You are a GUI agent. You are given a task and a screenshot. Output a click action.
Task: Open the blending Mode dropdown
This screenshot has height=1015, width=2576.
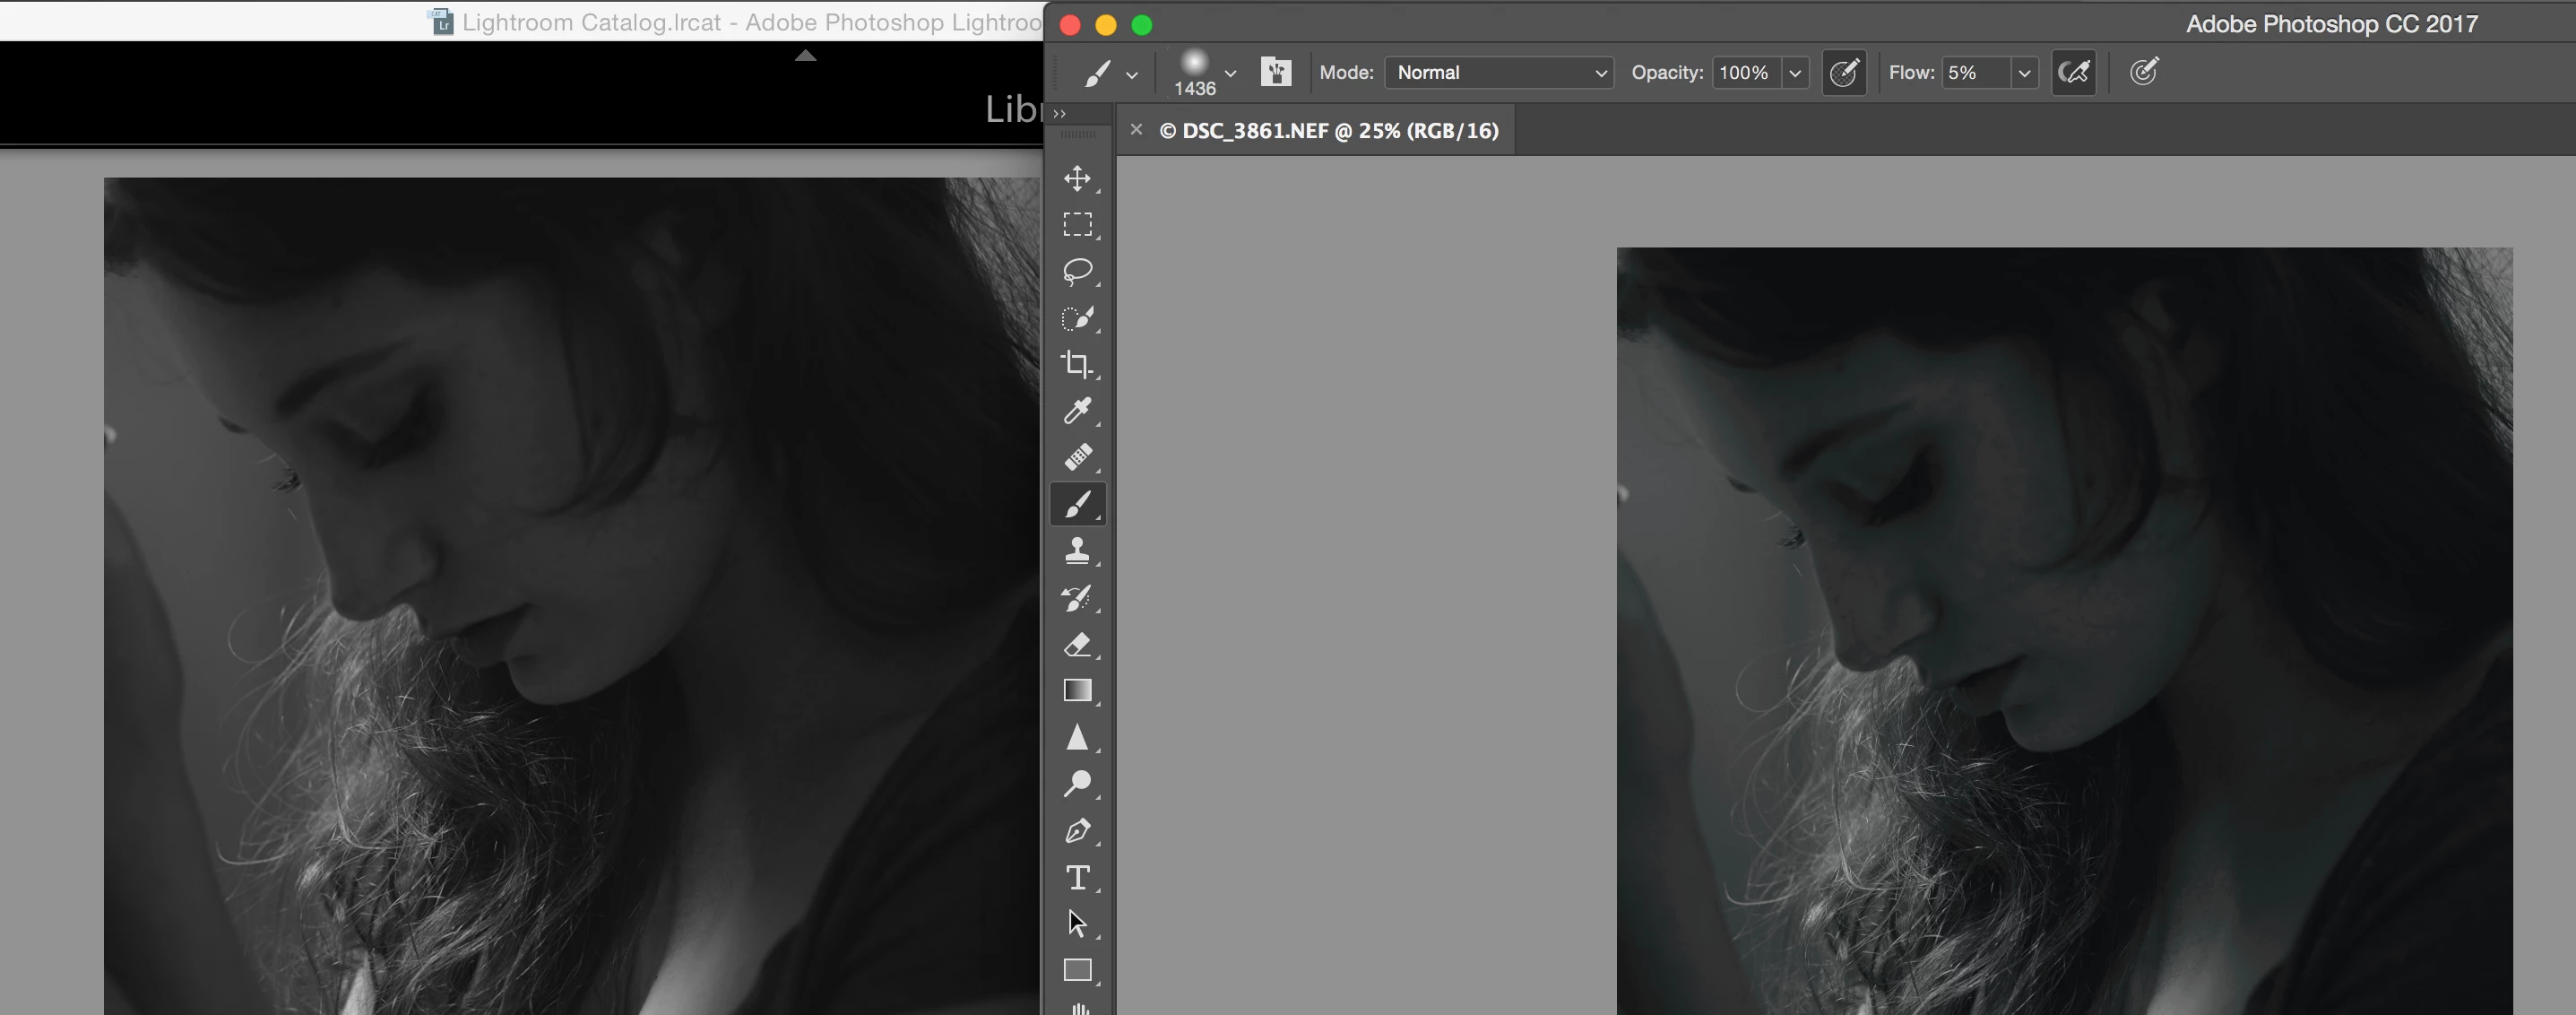(x=1498, y=72)
